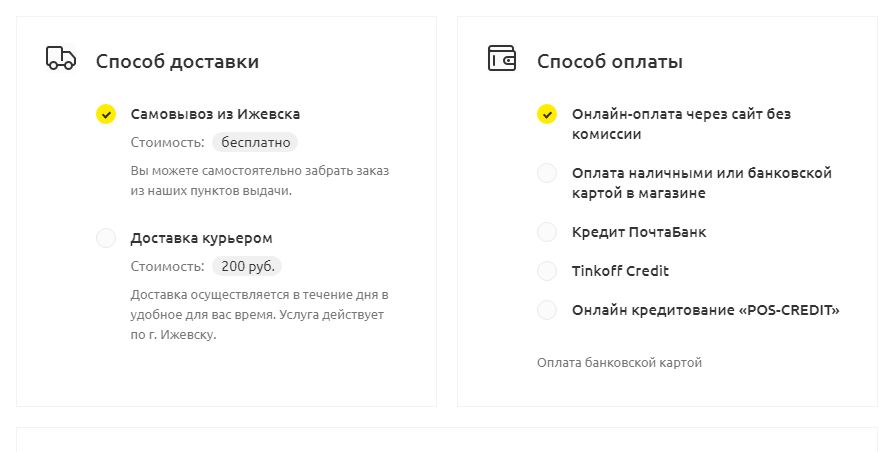Click the Оплата банковской картой description
Viewport: 883px width, 452px height.
click(619, 363)
